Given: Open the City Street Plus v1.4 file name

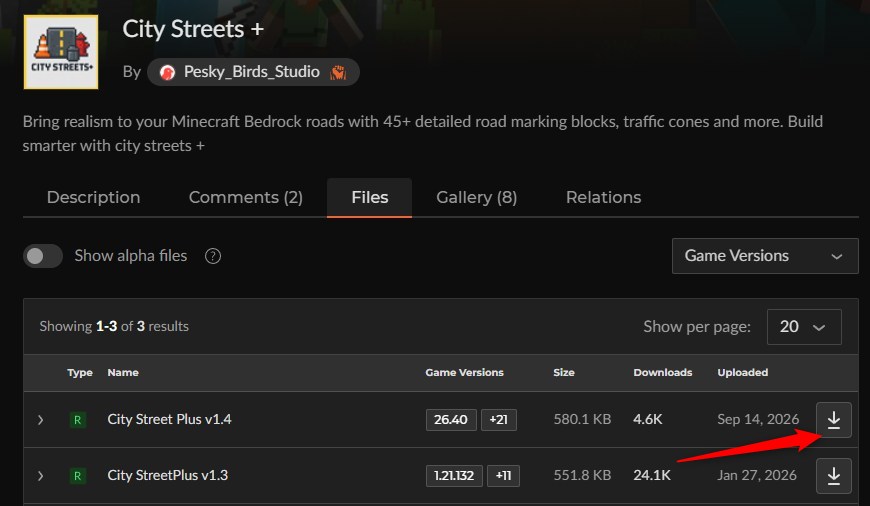Looking at the screenshot, I should [169, 419].
